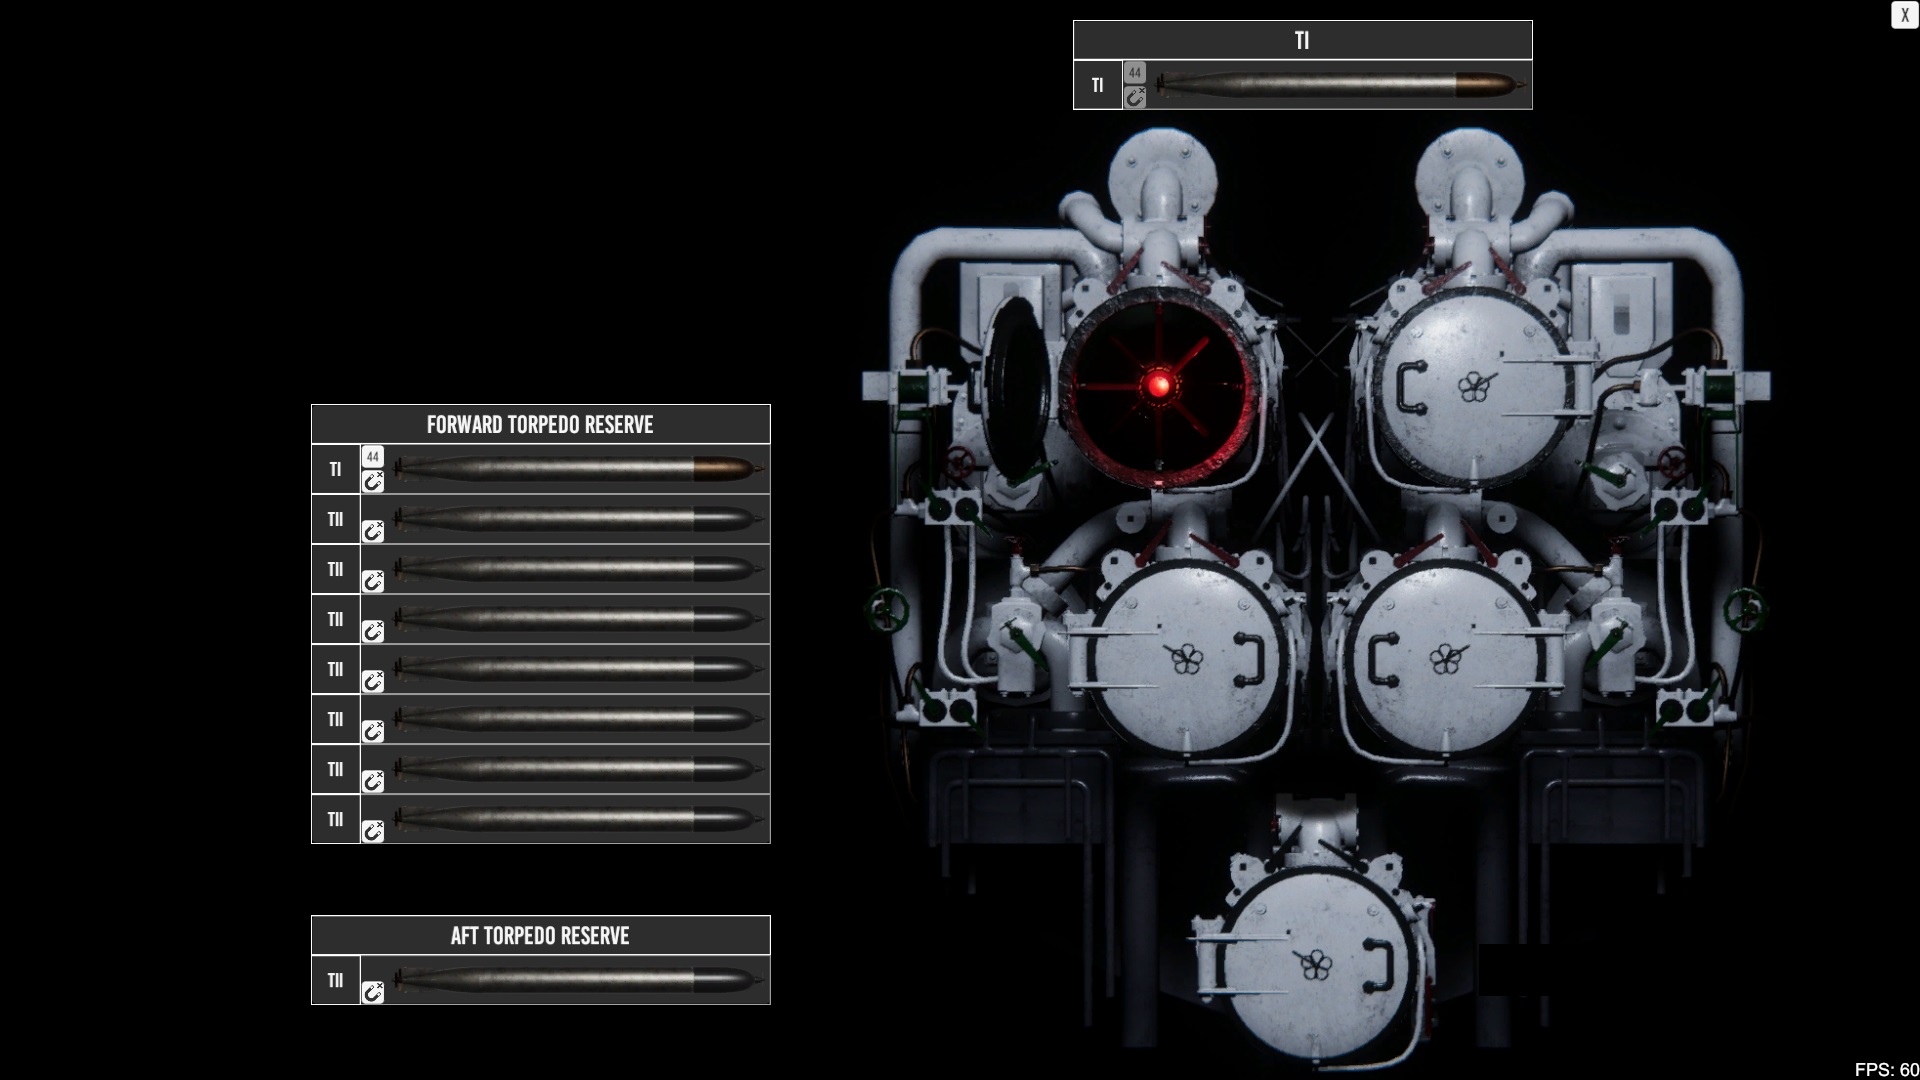
Task: Click the Forward Torpedo Reserve header
Action: tap(540, 425)
